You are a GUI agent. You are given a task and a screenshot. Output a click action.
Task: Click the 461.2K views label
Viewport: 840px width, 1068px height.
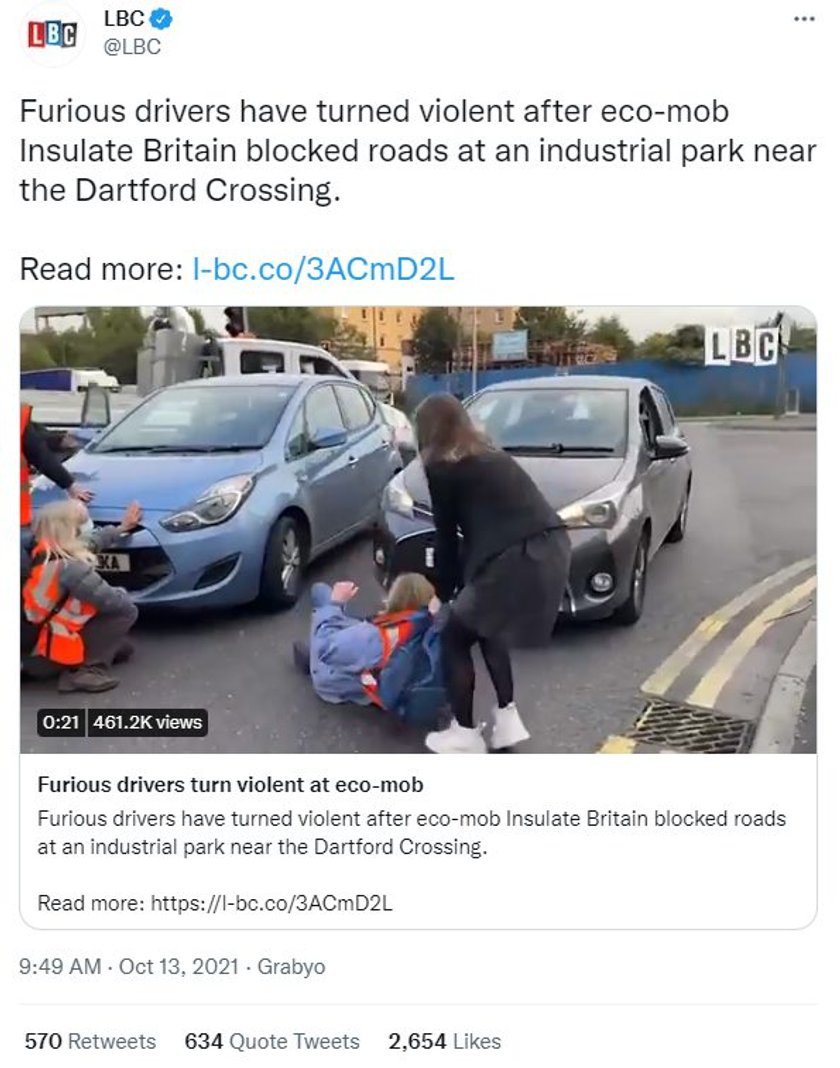[147, 722]
